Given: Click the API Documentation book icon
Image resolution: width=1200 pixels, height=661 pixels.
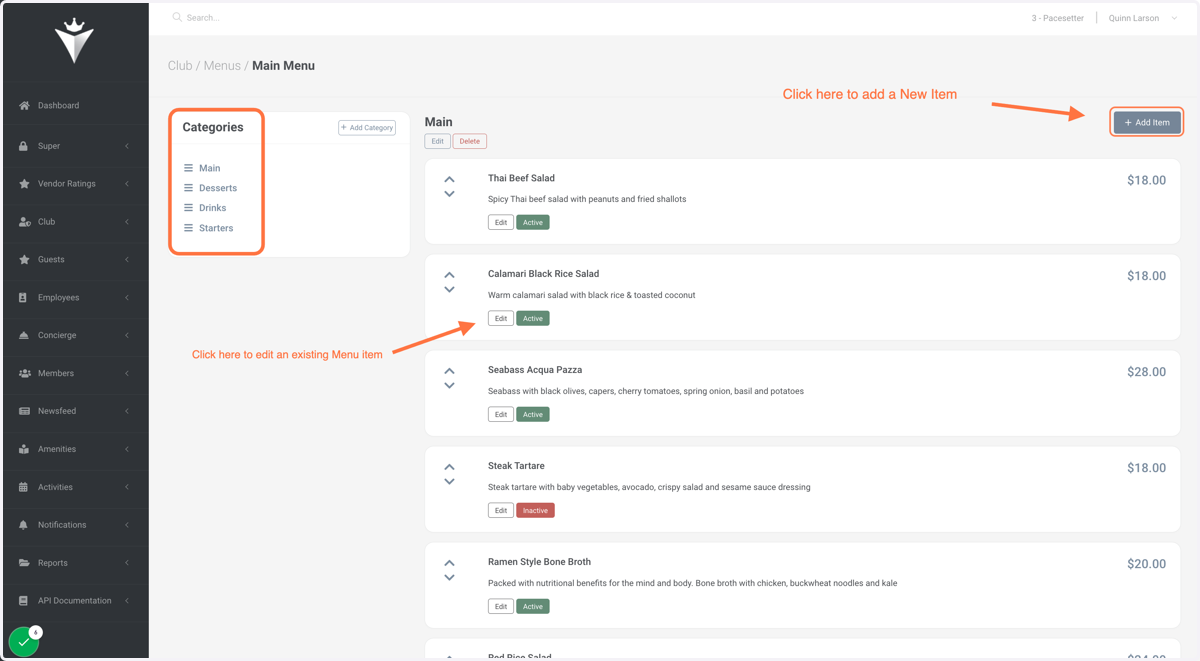Looking at the screenshot, I should pos(24,601).
